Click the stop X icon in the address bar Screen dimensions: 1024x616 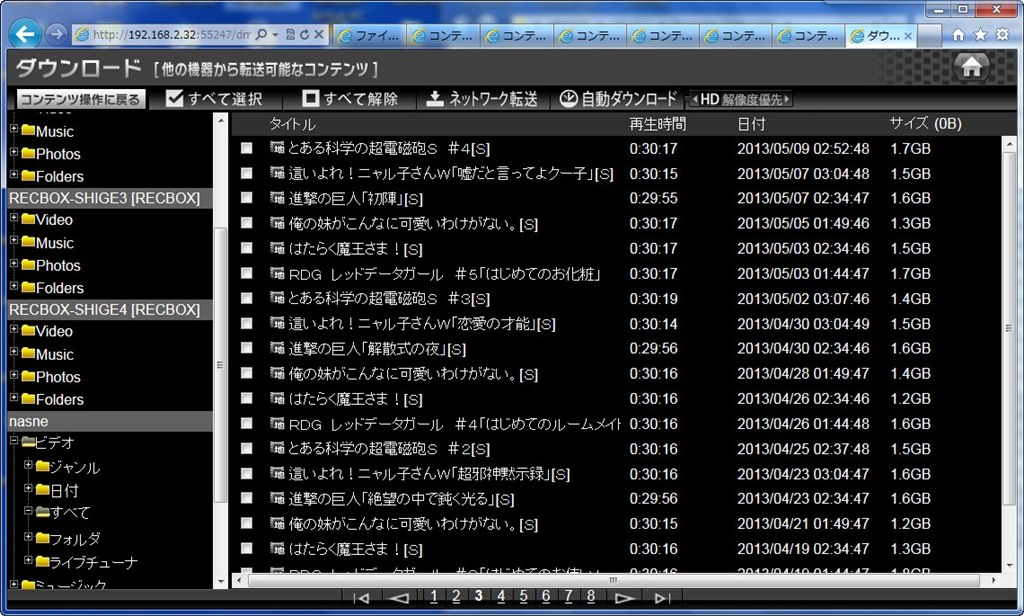(319, 35)
